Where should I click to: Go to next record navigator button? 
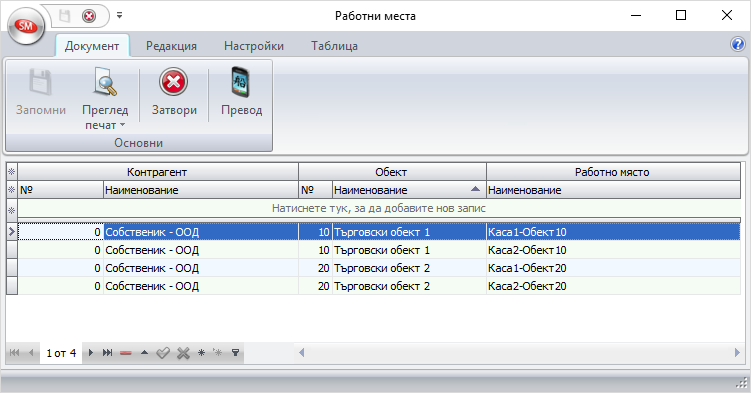point(91,353)
